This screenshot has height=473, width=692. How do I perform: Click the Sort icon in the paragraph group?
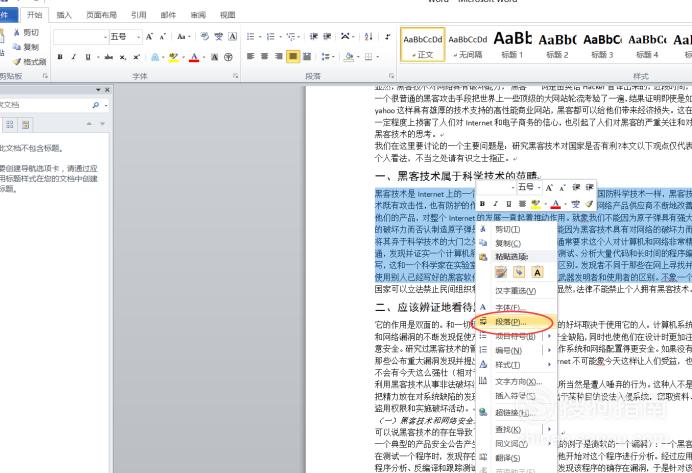(369, 37)
